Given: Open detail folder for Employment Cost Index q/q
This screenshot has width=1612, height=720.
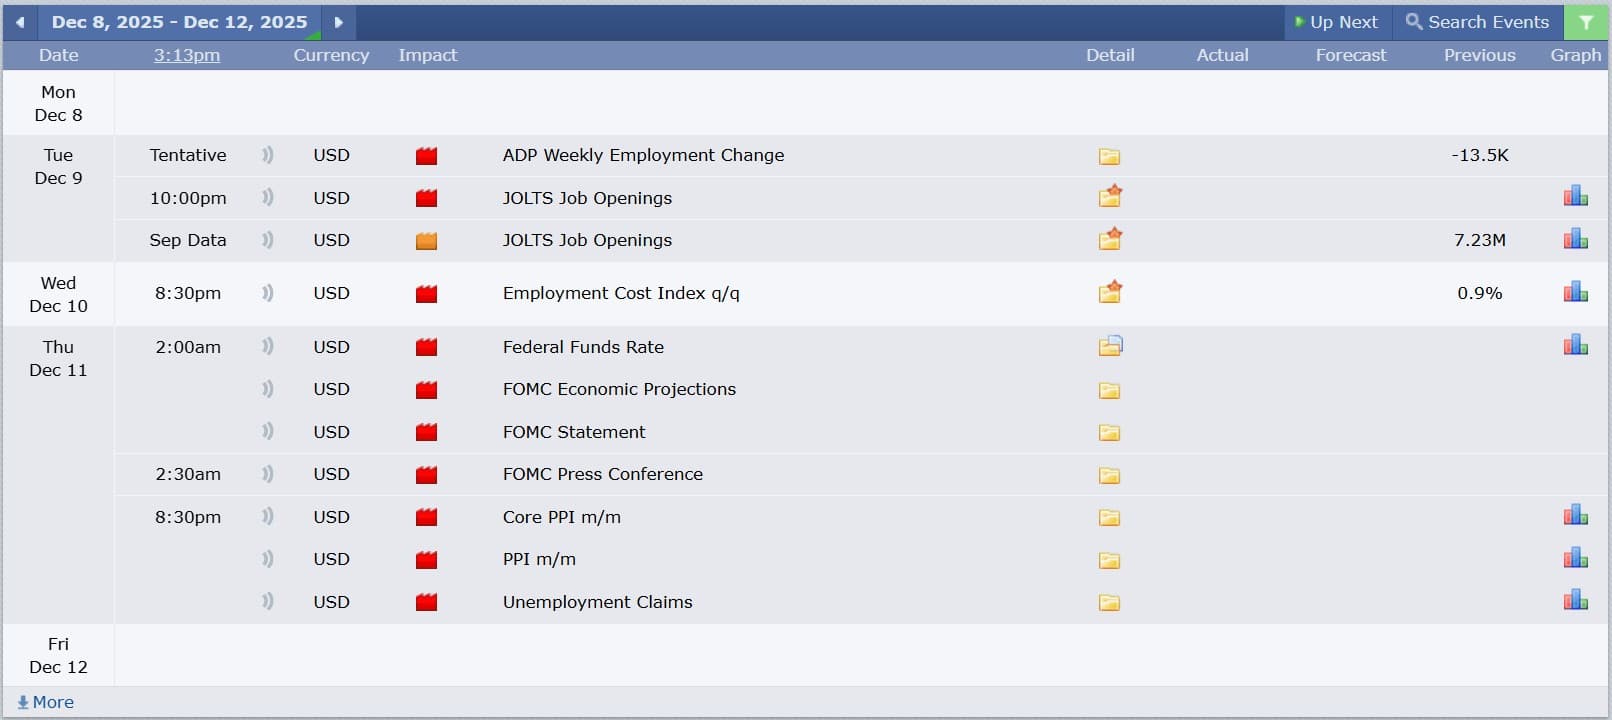Looking at the screenshot, I should (1109, 293).
